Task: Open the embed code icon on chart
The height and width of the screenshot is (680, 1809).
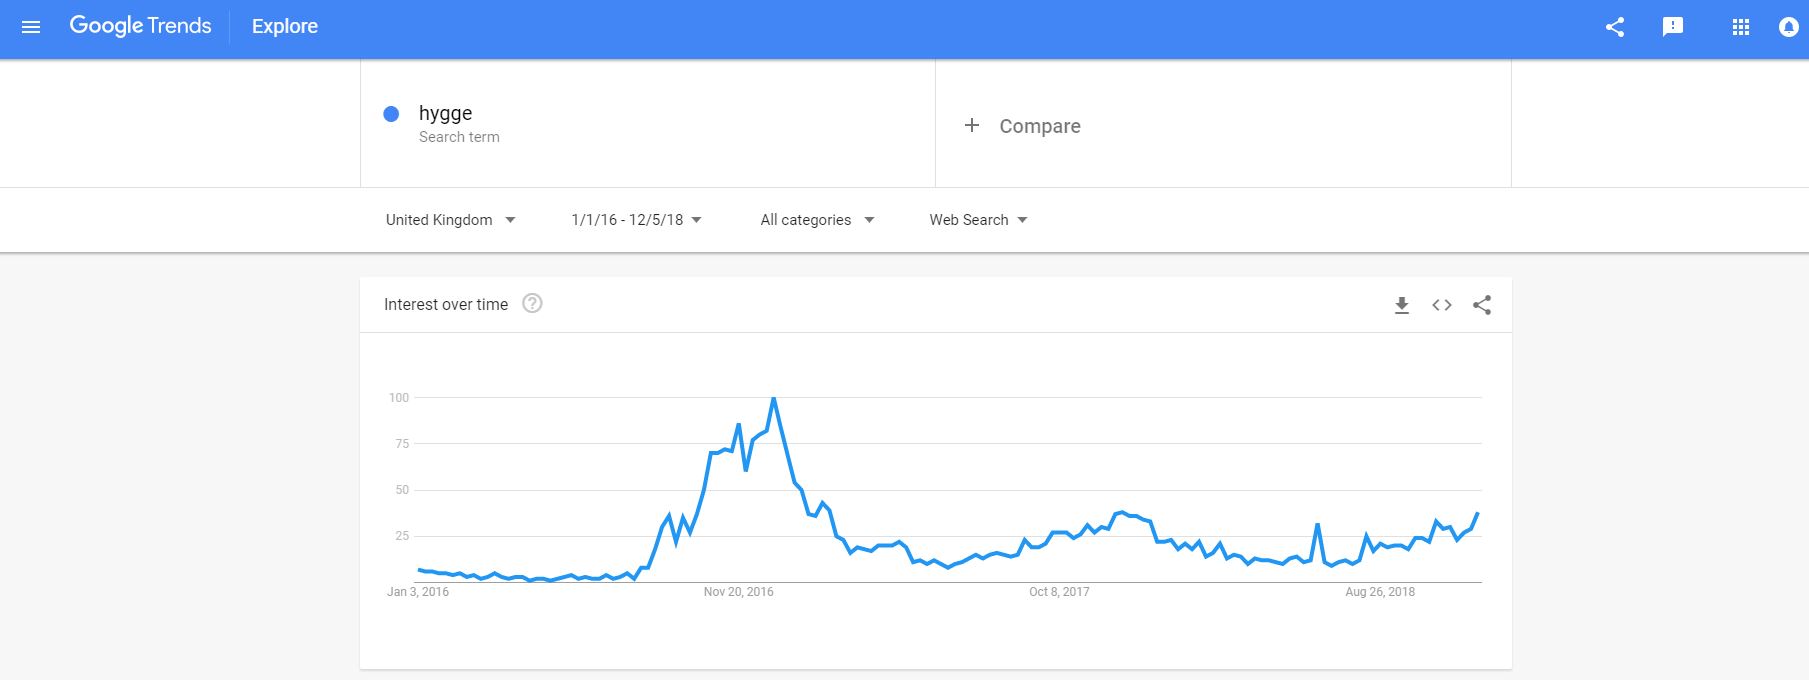Action: coord(1442,305)
